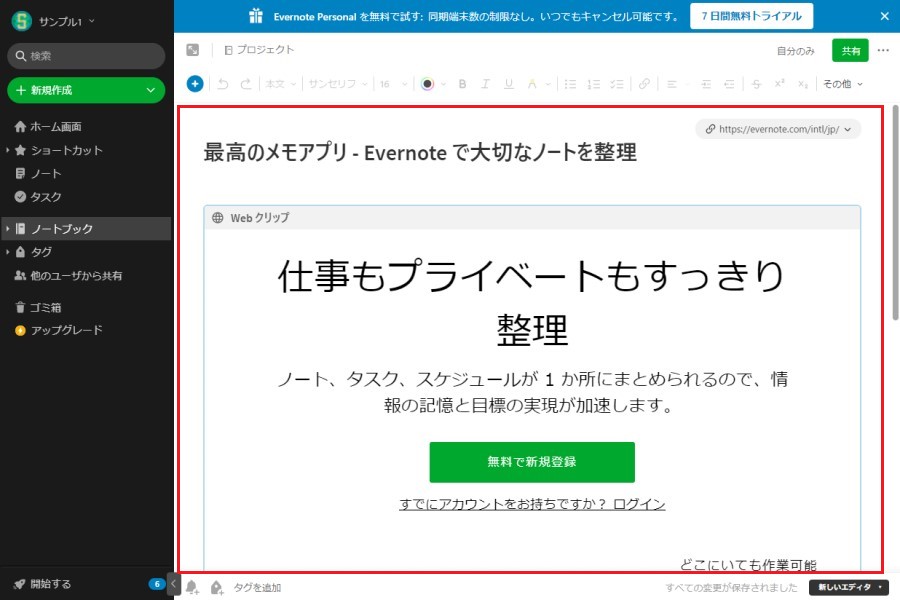Click the サンプル1 account avatar
The width and height of the screenshot is (900, 600).
tap(22, 21)
